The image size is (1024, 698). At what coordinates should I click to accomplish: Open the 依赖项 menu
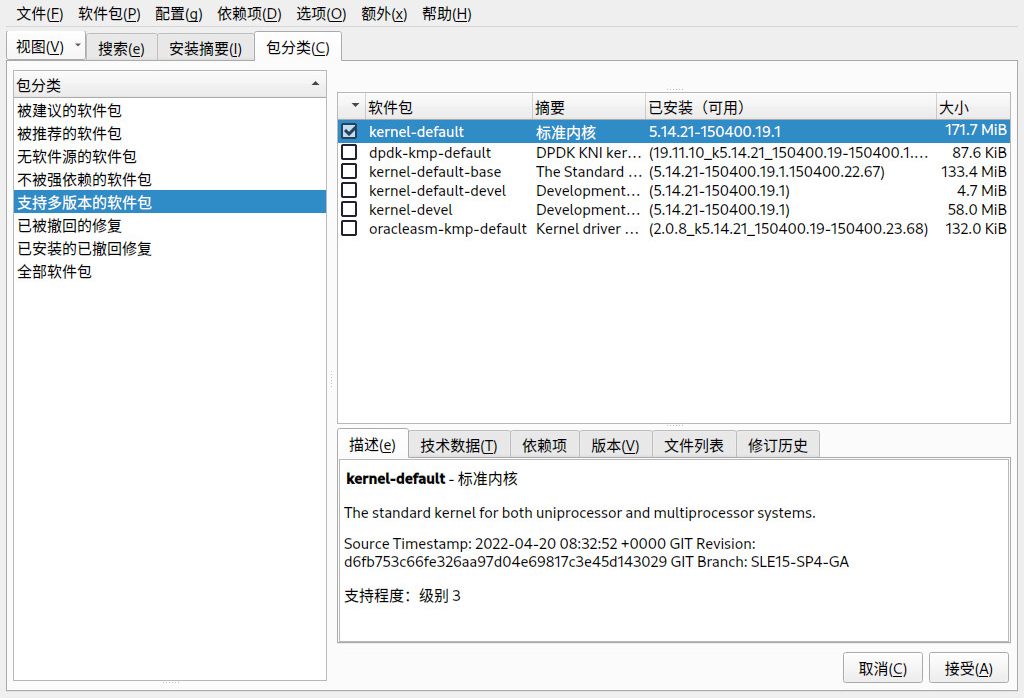point(249,14)
